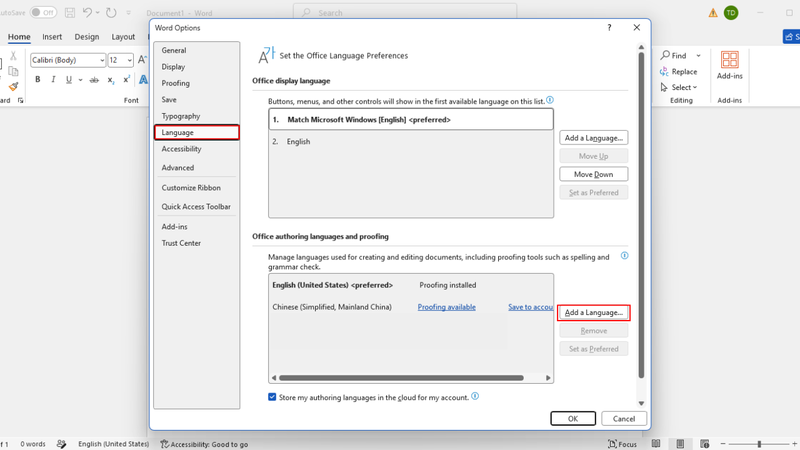Redo the last action
The height and width of the screenshot is (450, 800).
tap(111, 13)
